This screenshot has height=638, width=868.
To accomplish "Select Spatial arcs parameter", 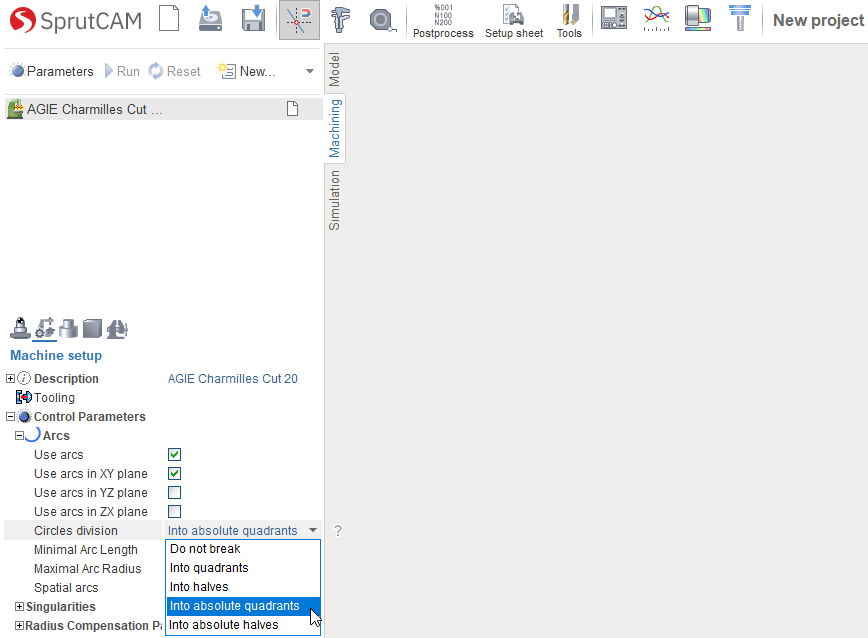I will point(66,588).
